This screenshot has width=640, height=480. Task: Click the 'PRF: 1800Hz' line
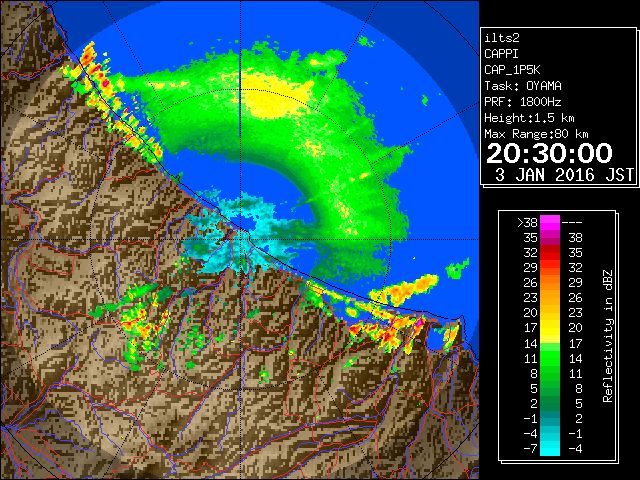click(x=523, y=102)
